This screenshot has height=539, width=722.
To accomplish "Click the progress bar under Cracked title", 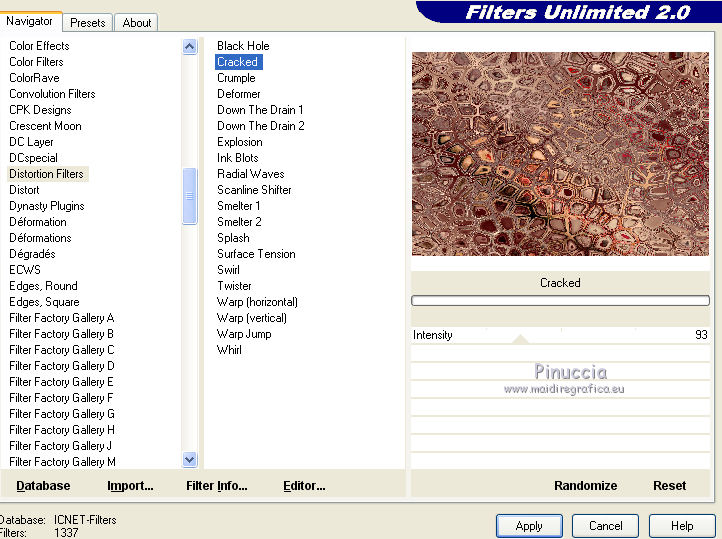I will 560,301.
